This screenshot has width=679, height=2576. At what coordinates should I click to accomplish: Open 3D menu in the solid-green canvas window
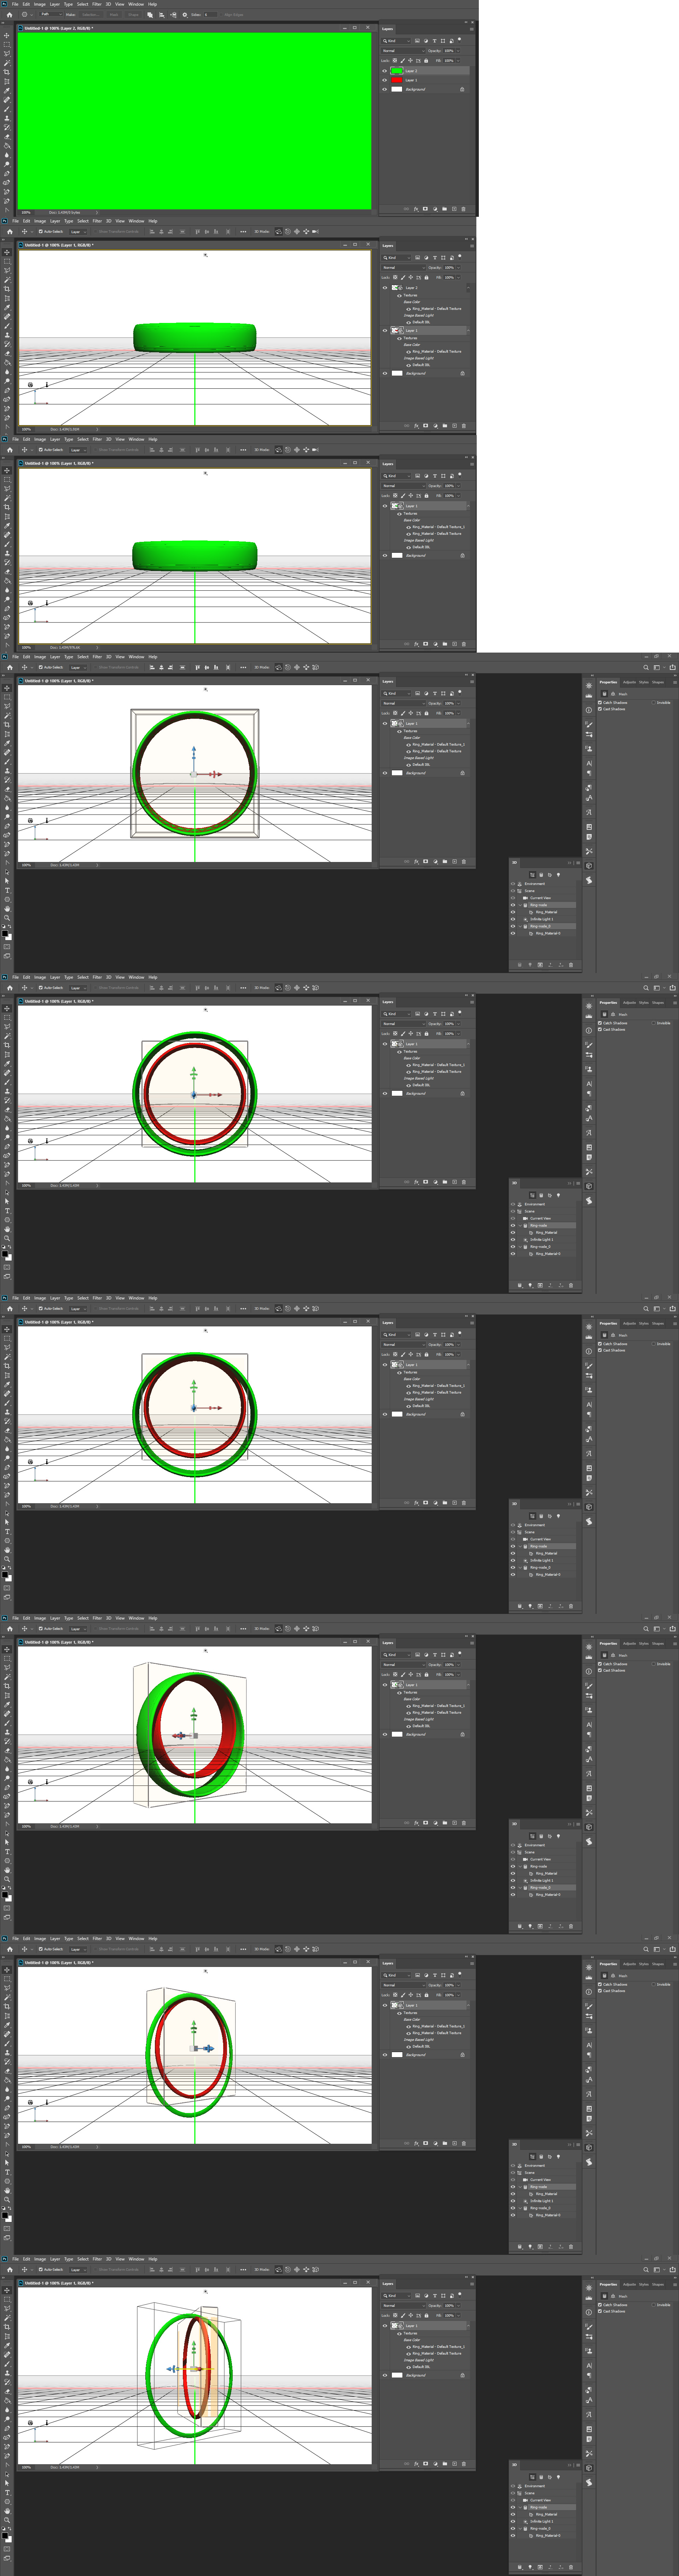(x=108, y=4)
